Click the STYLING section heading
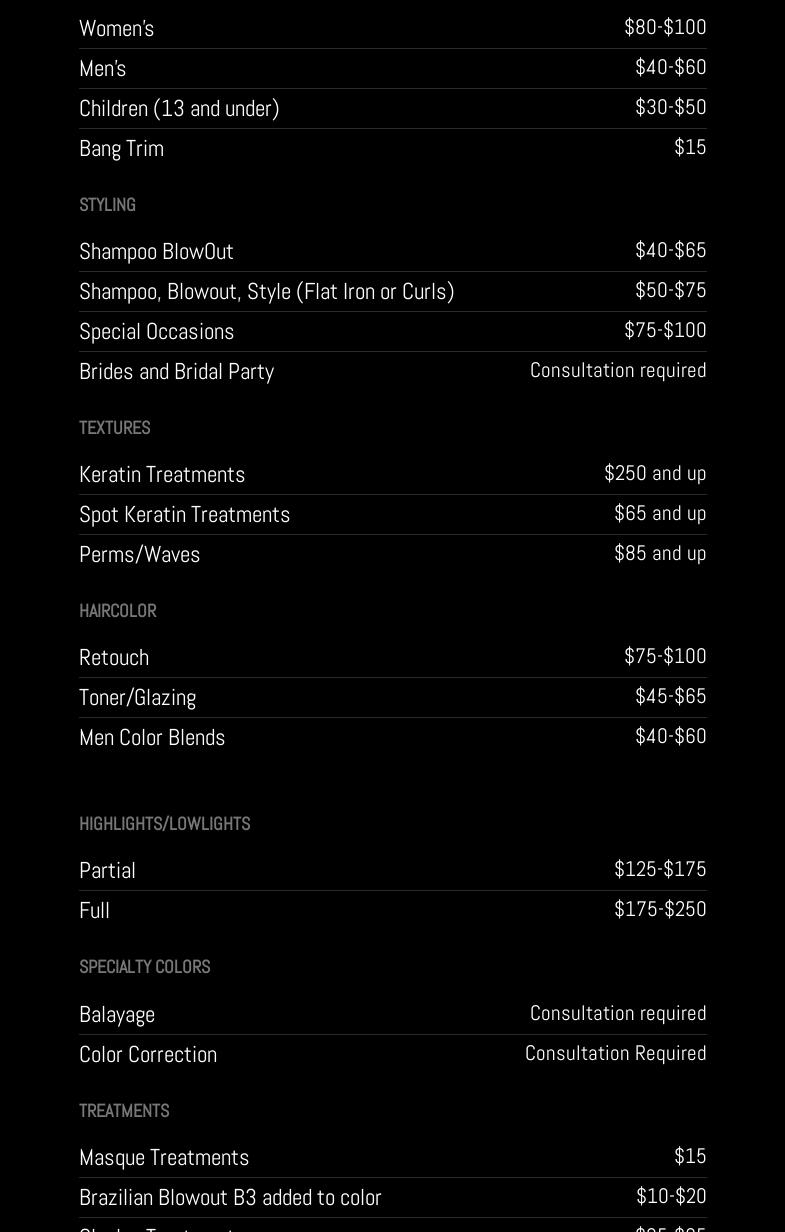This screenshot has height=1232, width=785. [x=107, y=205]
